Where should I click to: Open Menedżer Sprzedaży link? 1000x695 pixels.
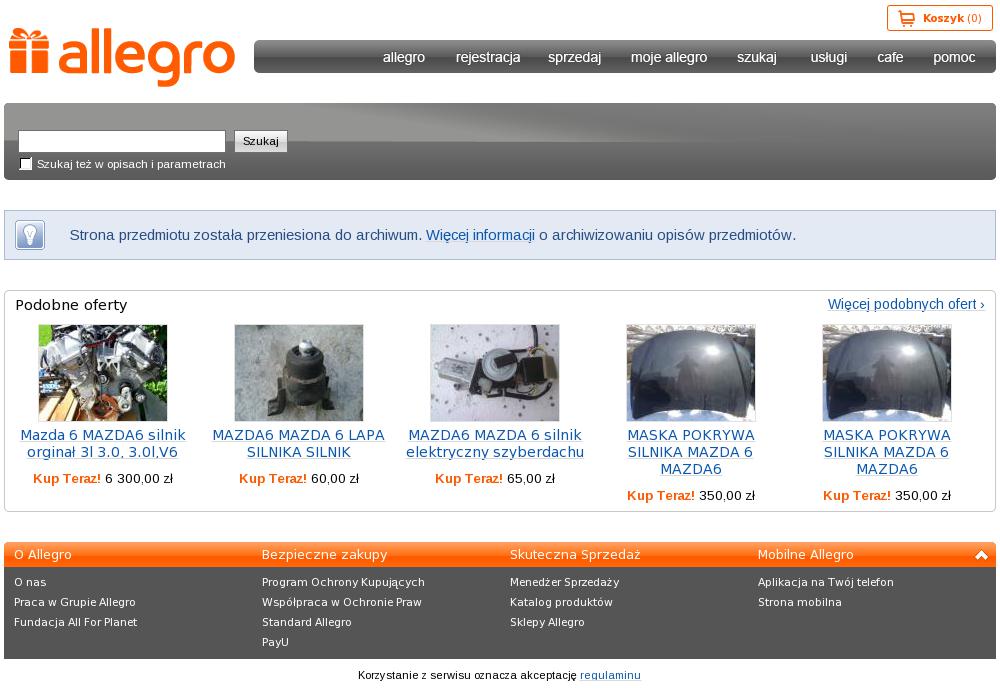point(564,582)
